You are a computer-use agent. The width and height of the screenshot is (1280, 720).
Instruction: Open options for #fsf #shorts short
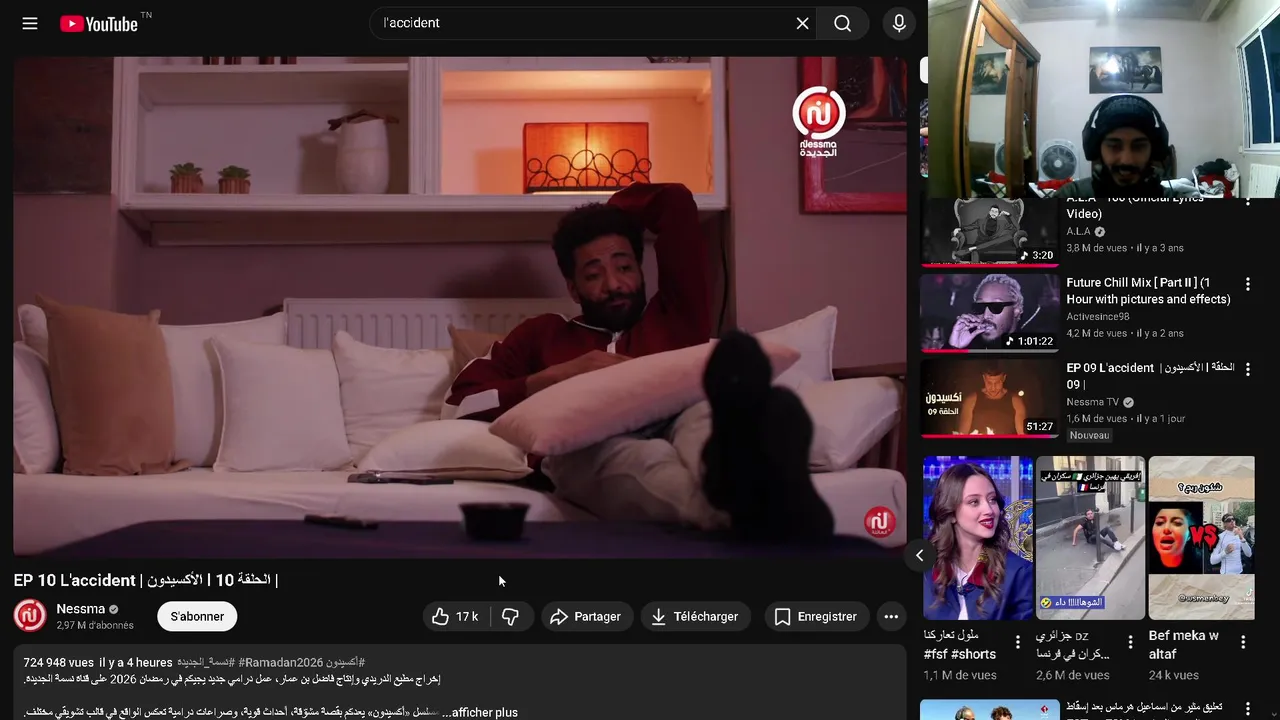(x=1018, y=643)
